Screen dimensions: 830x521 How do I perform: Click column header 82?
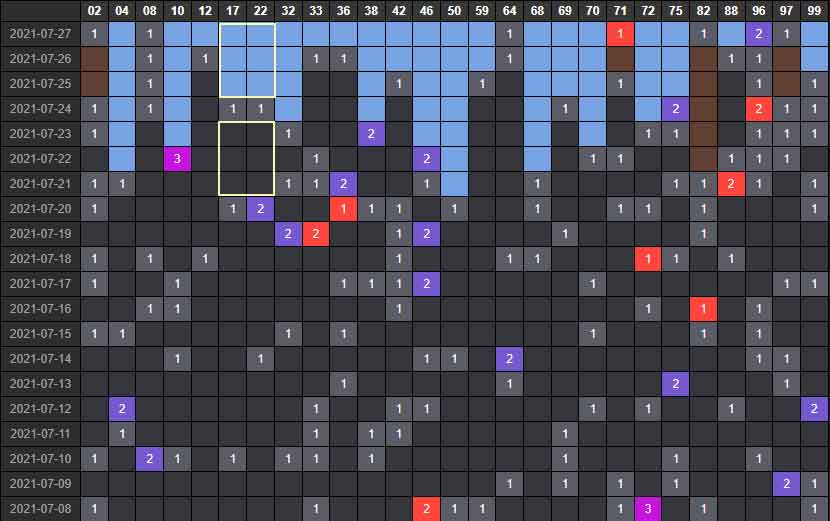(x=703, y=11)
